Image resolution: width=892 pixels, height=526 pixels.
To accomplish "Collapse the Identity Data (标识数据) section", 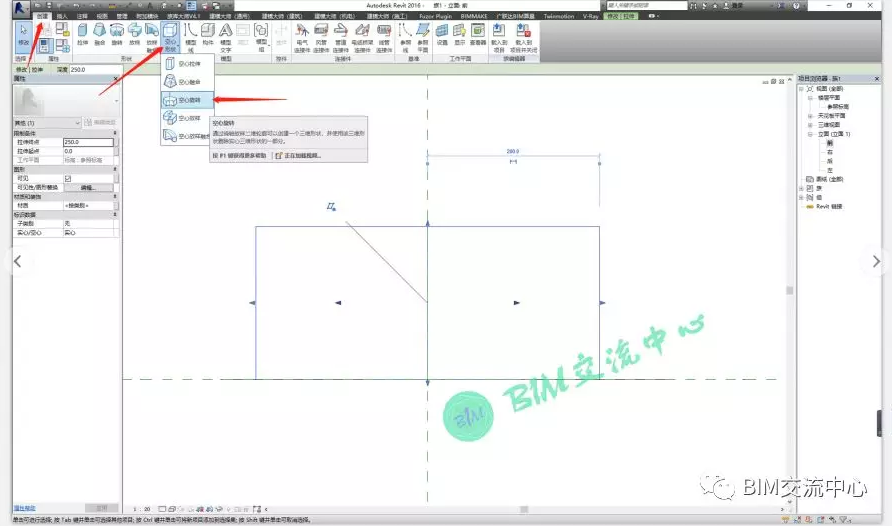I will (x=115, y=215).
